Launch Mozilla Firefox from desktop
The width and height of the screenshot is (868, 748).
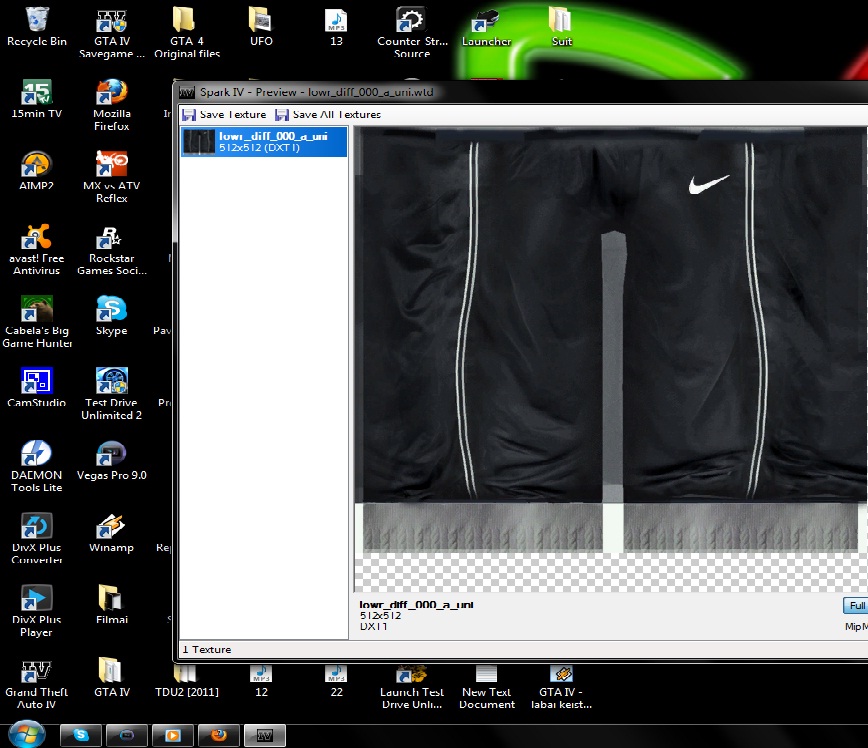point(112,105)
